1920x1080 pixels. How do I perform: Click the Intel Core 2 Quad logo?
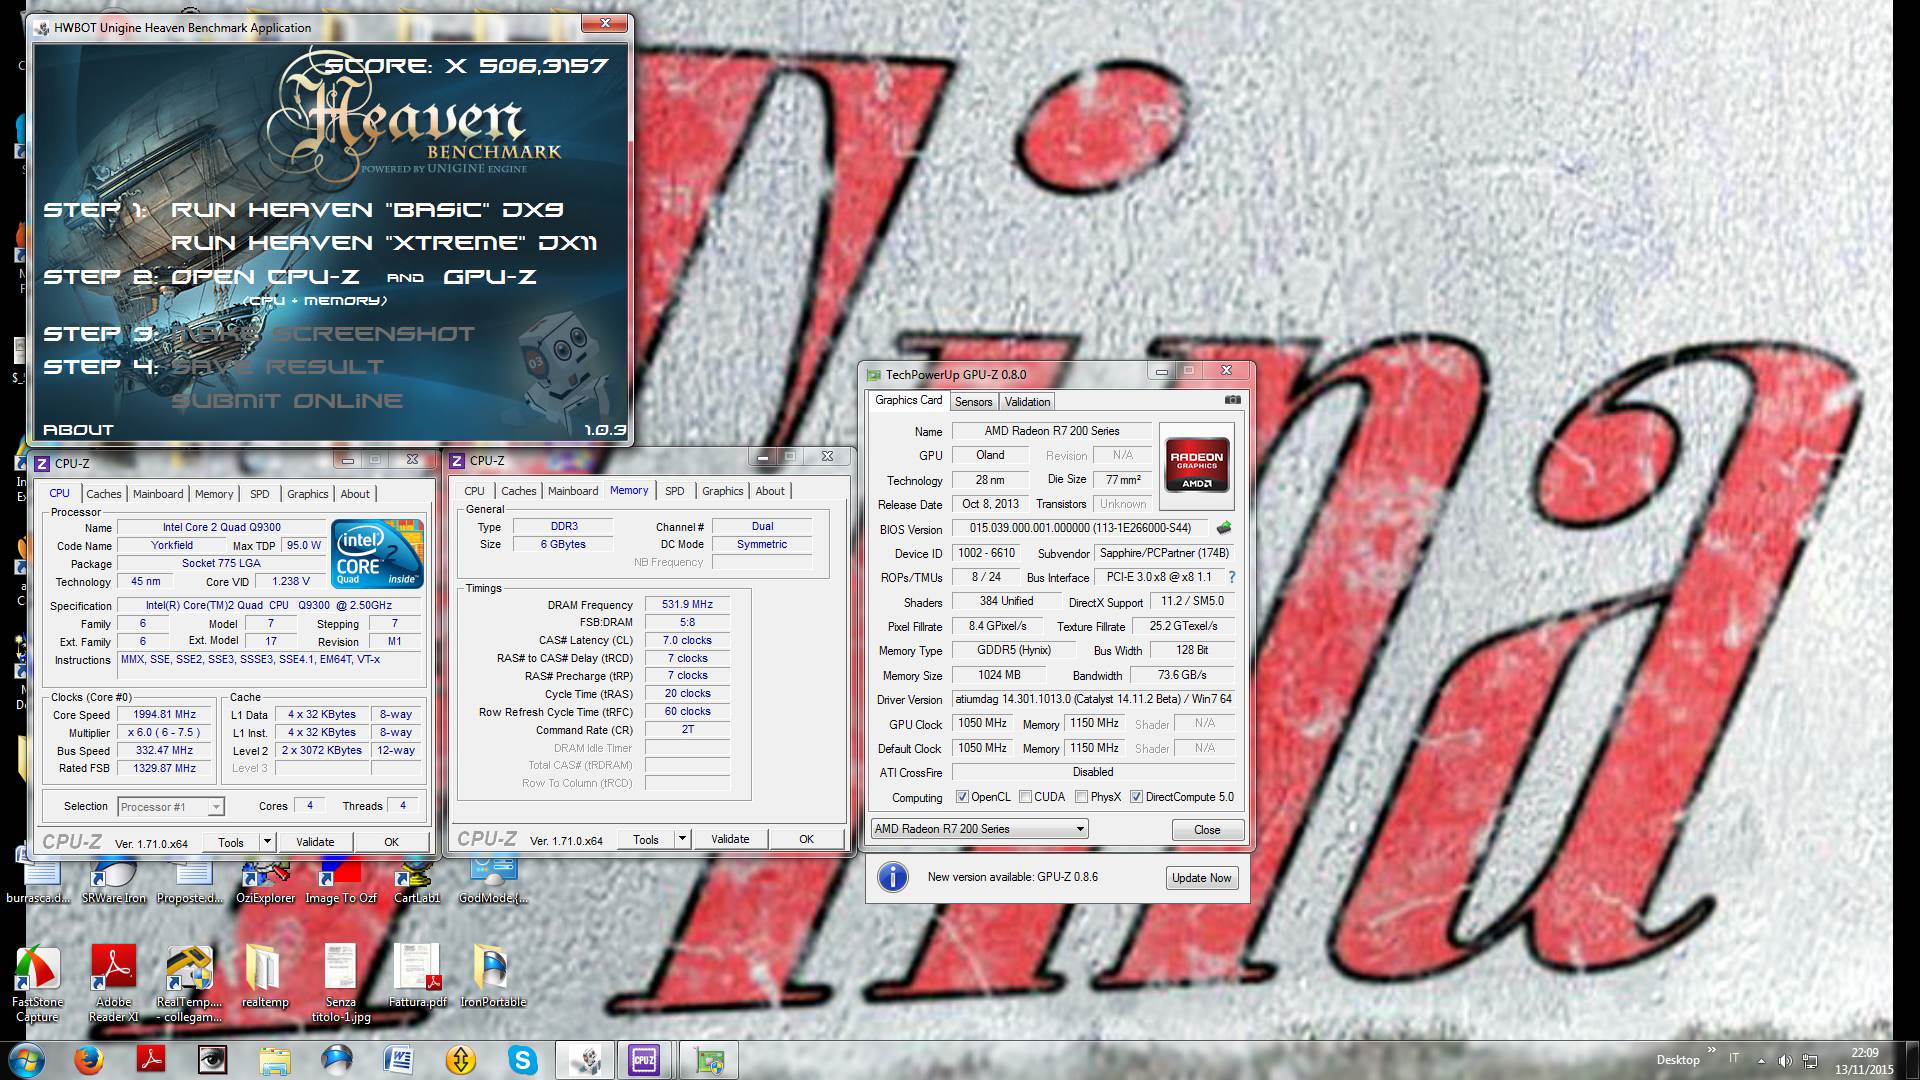[377, 553]
